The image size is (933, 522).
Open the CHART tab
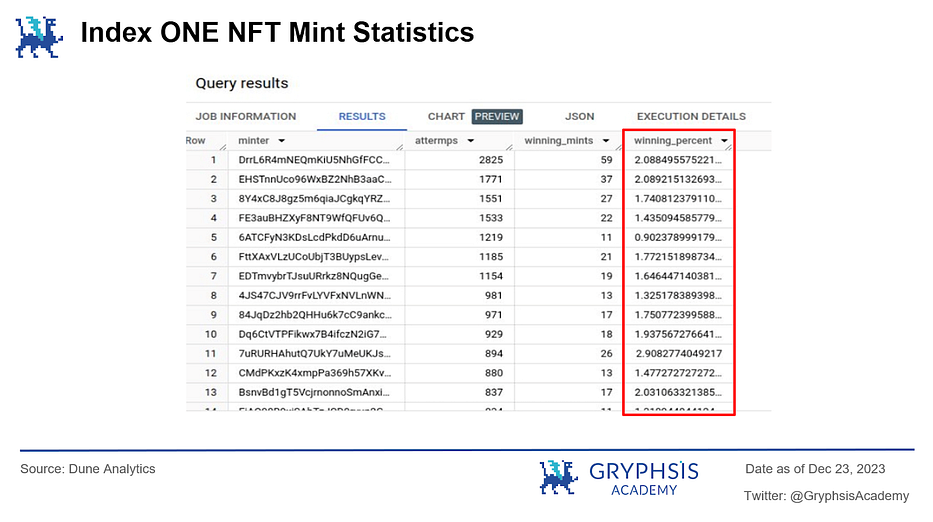446,117
